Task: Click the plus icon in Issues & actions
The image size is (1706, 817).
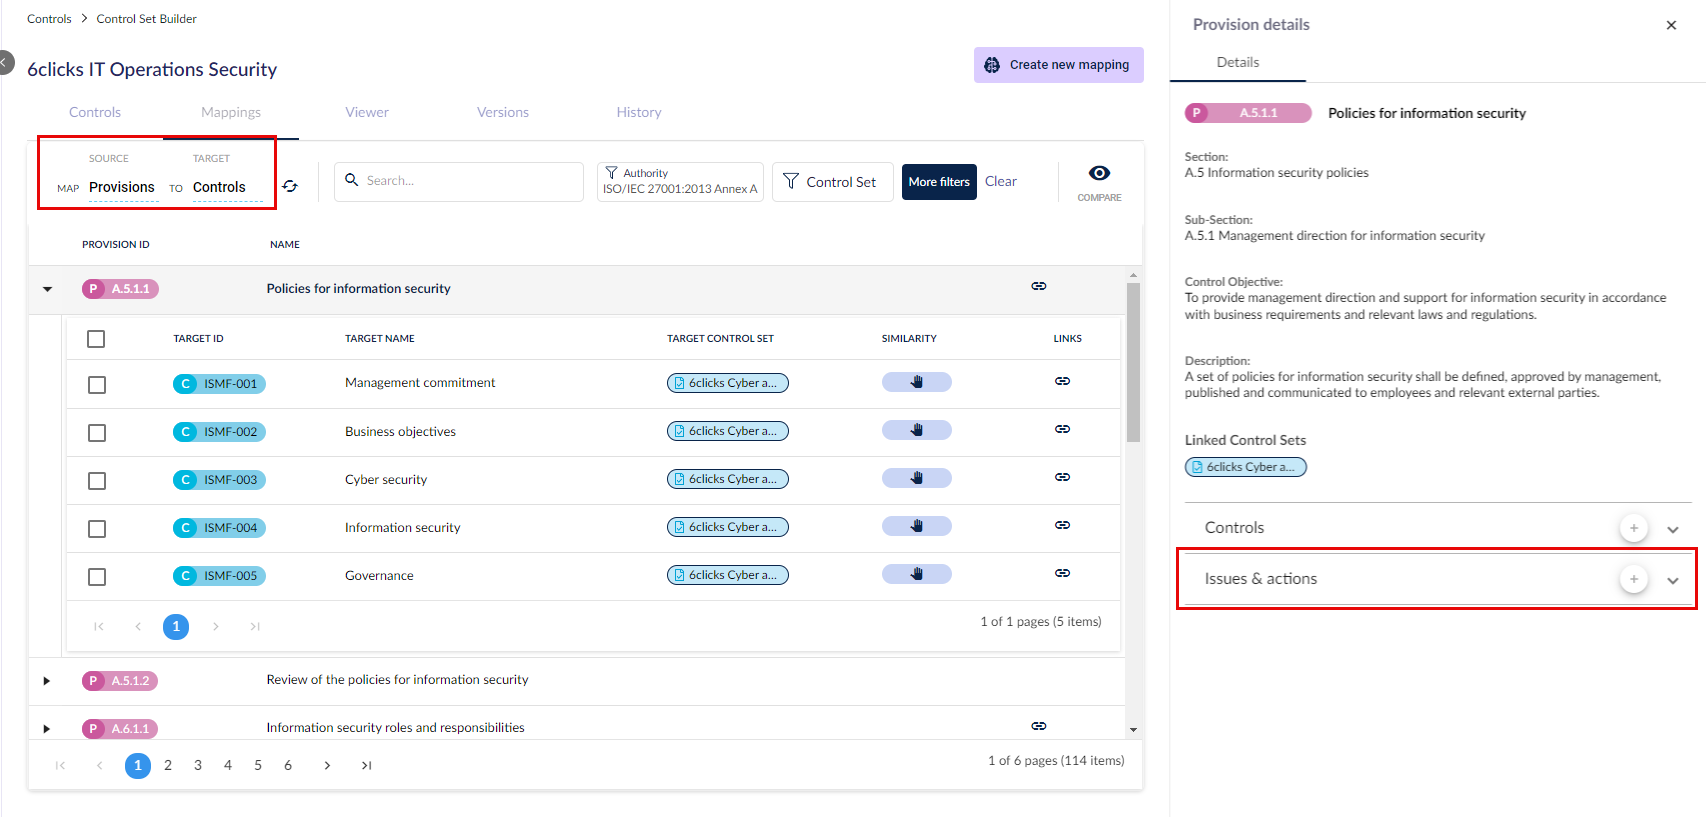Action: 1634,578
